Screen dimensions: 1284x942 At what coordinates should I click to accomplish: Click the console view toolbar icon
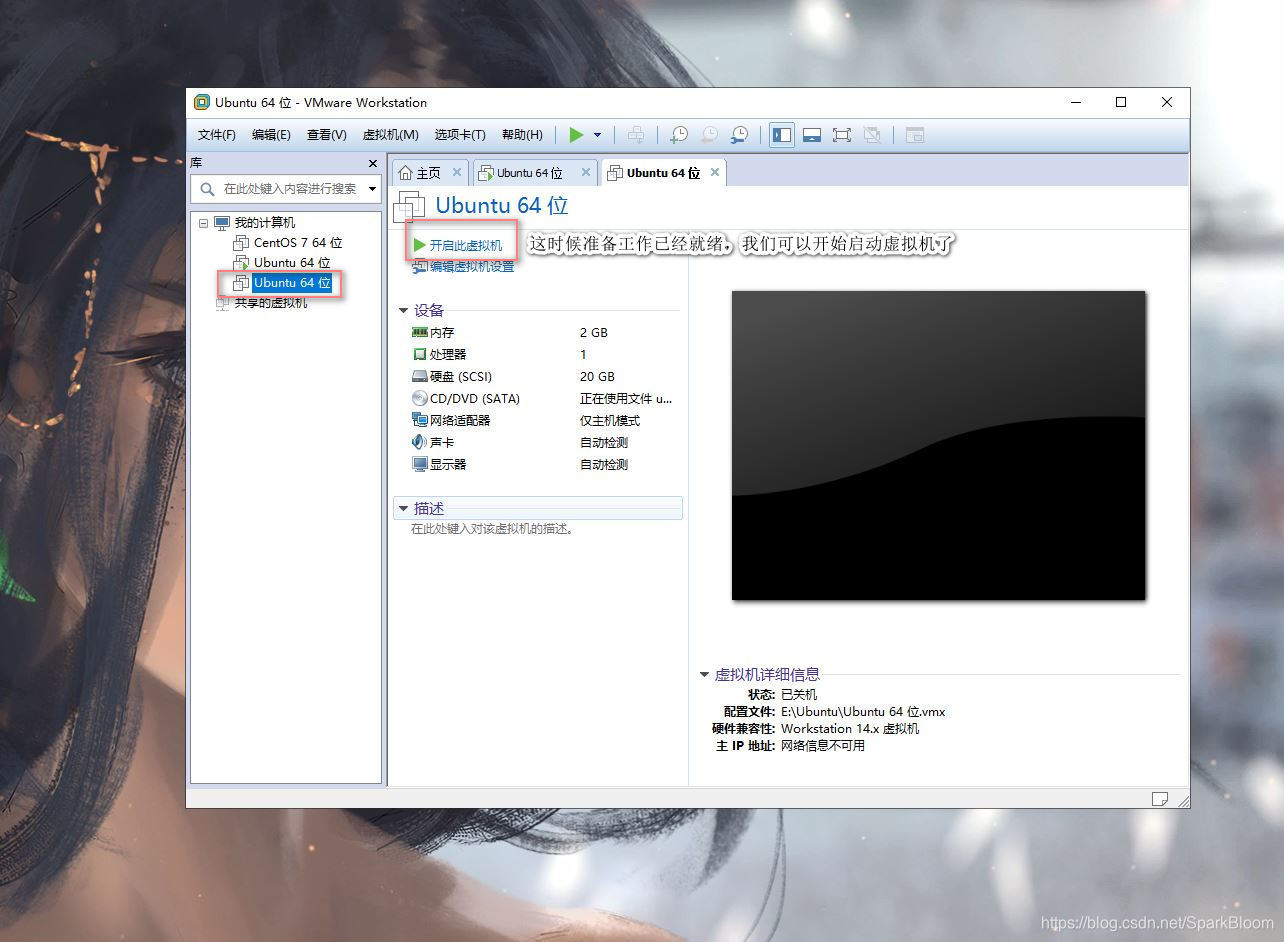(x=914, y=135)
